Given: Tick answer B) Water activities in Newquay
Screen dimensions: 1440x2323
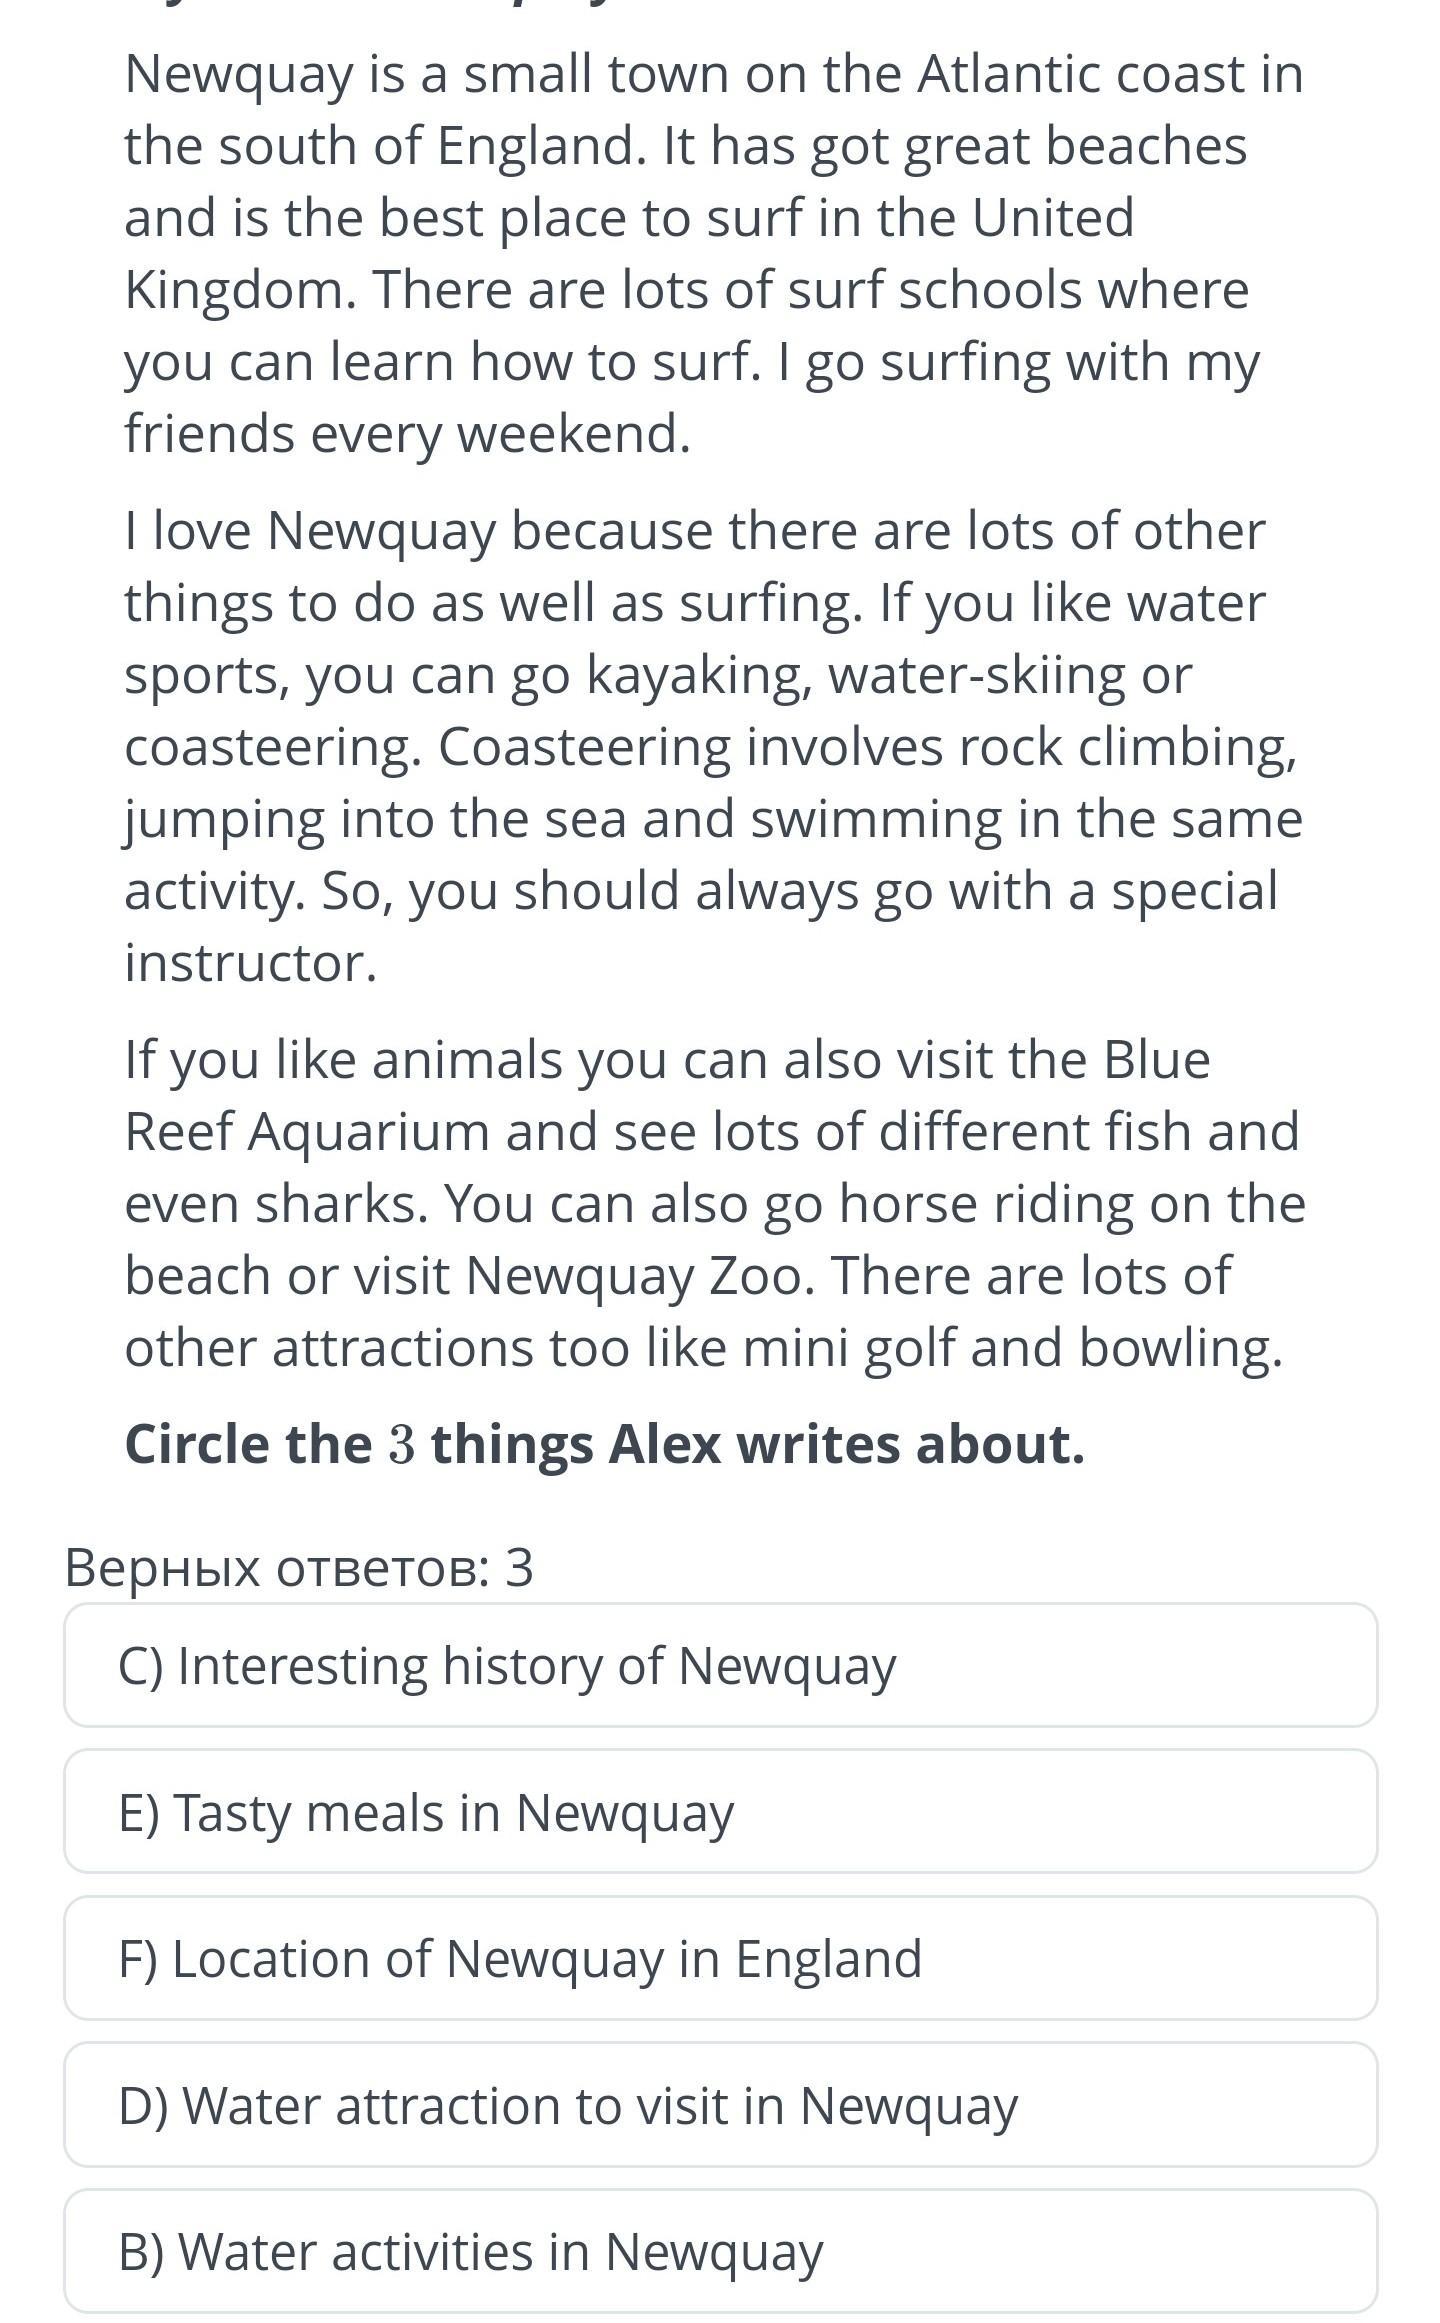Looking at the screenshot, I should (x=720, y=2251).
